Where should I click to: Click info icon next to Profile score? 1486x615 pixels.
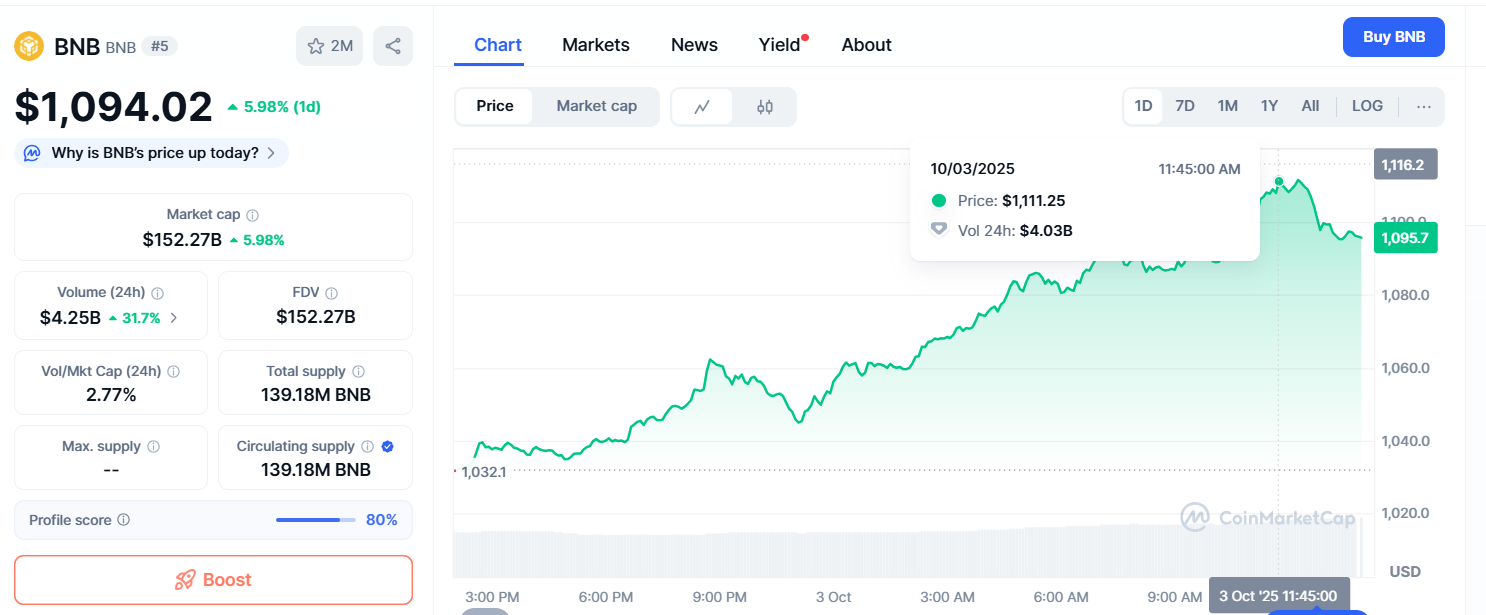(x=123, y=520)
